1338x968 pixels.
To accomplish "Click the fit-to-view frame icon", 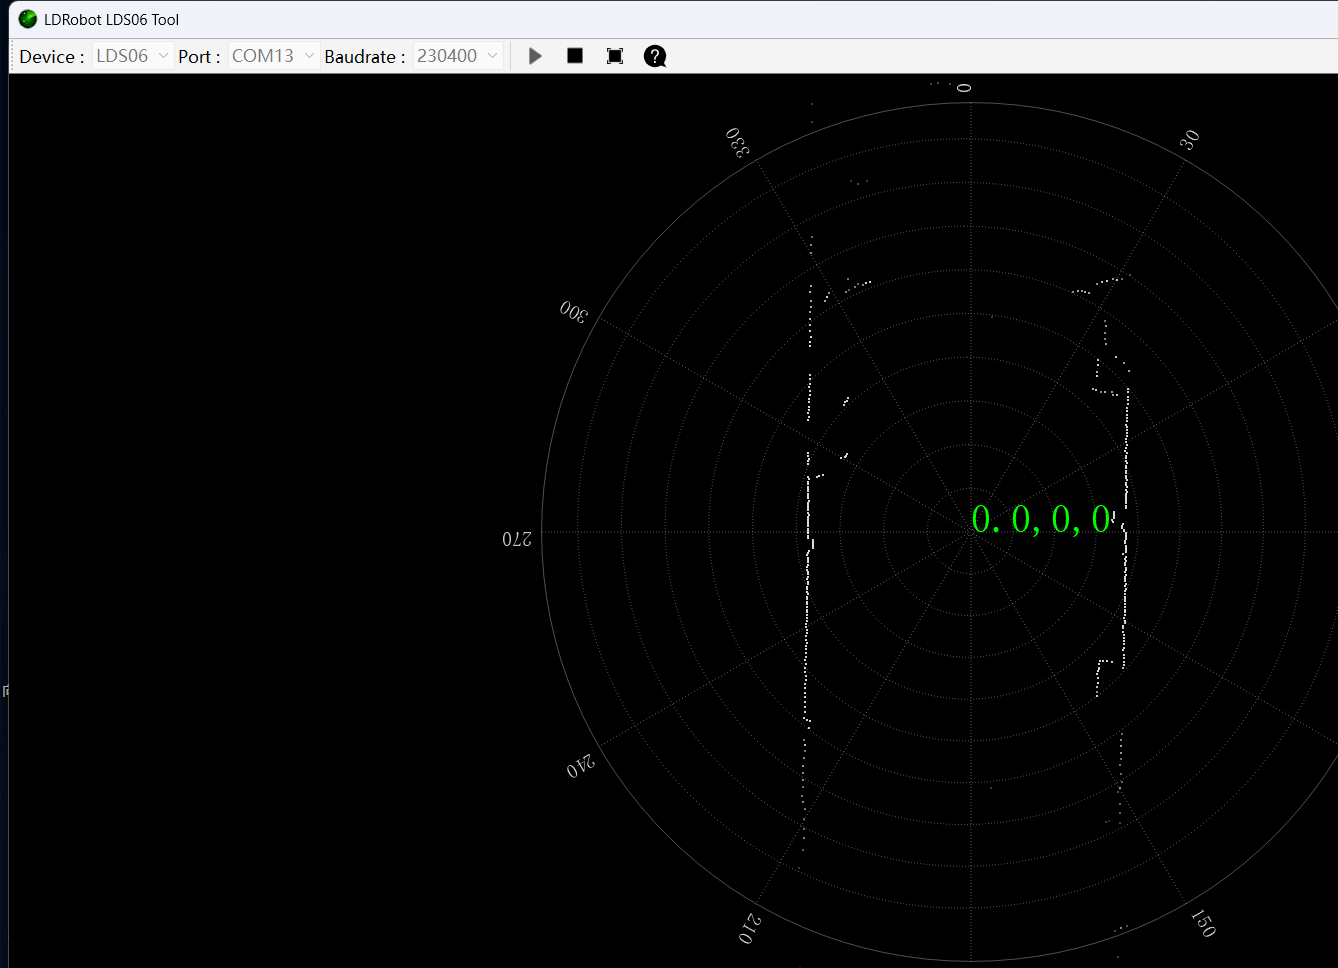I will coord(615,56).
